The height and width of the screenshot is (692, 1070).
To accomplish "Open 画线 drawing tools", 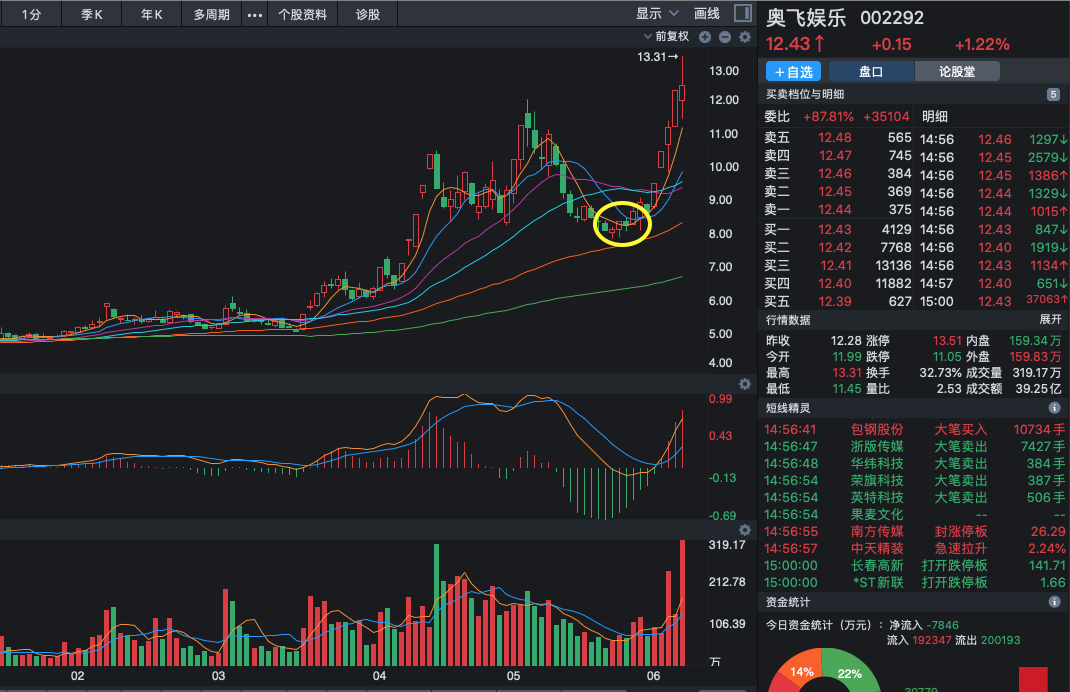I will [x=706, y=14].
